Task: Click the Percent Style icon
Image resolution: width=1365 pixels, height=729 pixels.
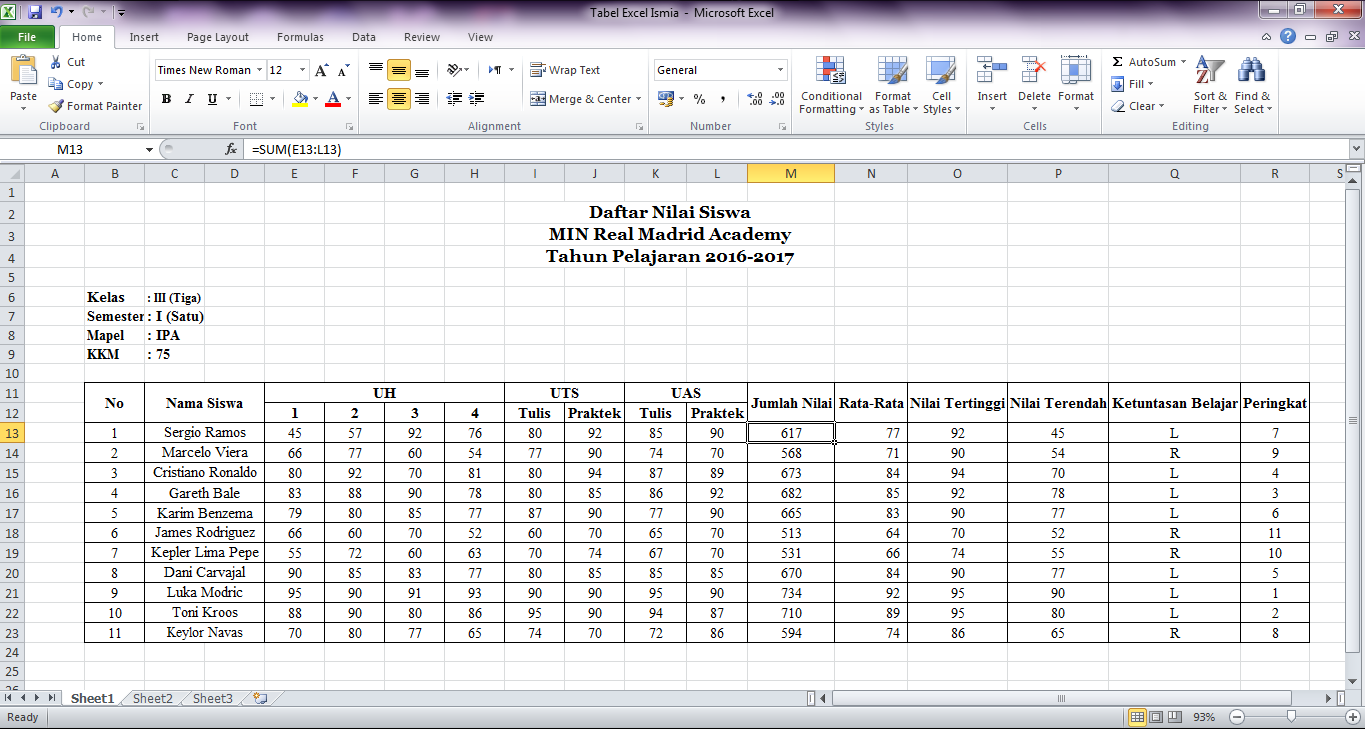Action: (x=698, y=99)
